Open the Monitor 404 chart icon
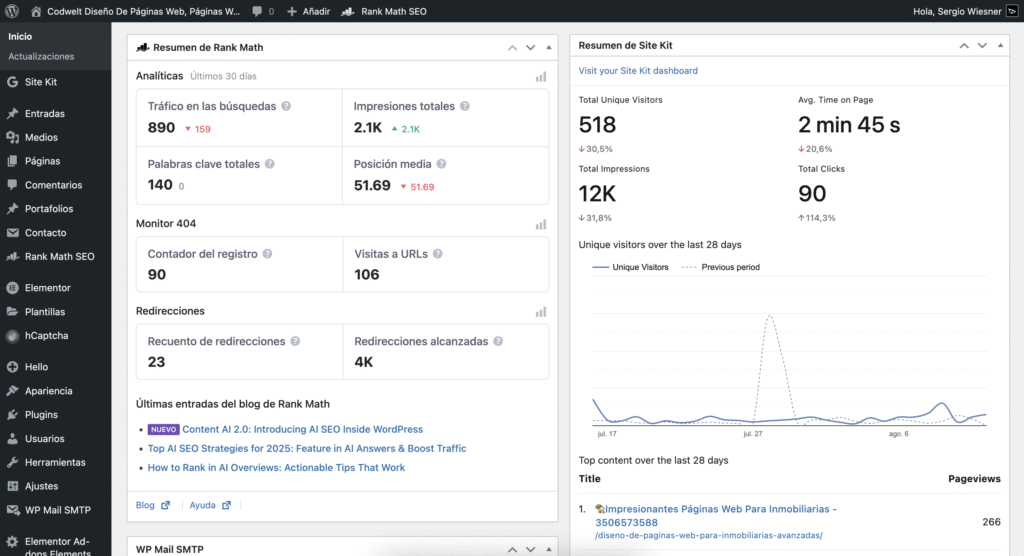This screenshot has height=556, width=1024. click(541, 224)
